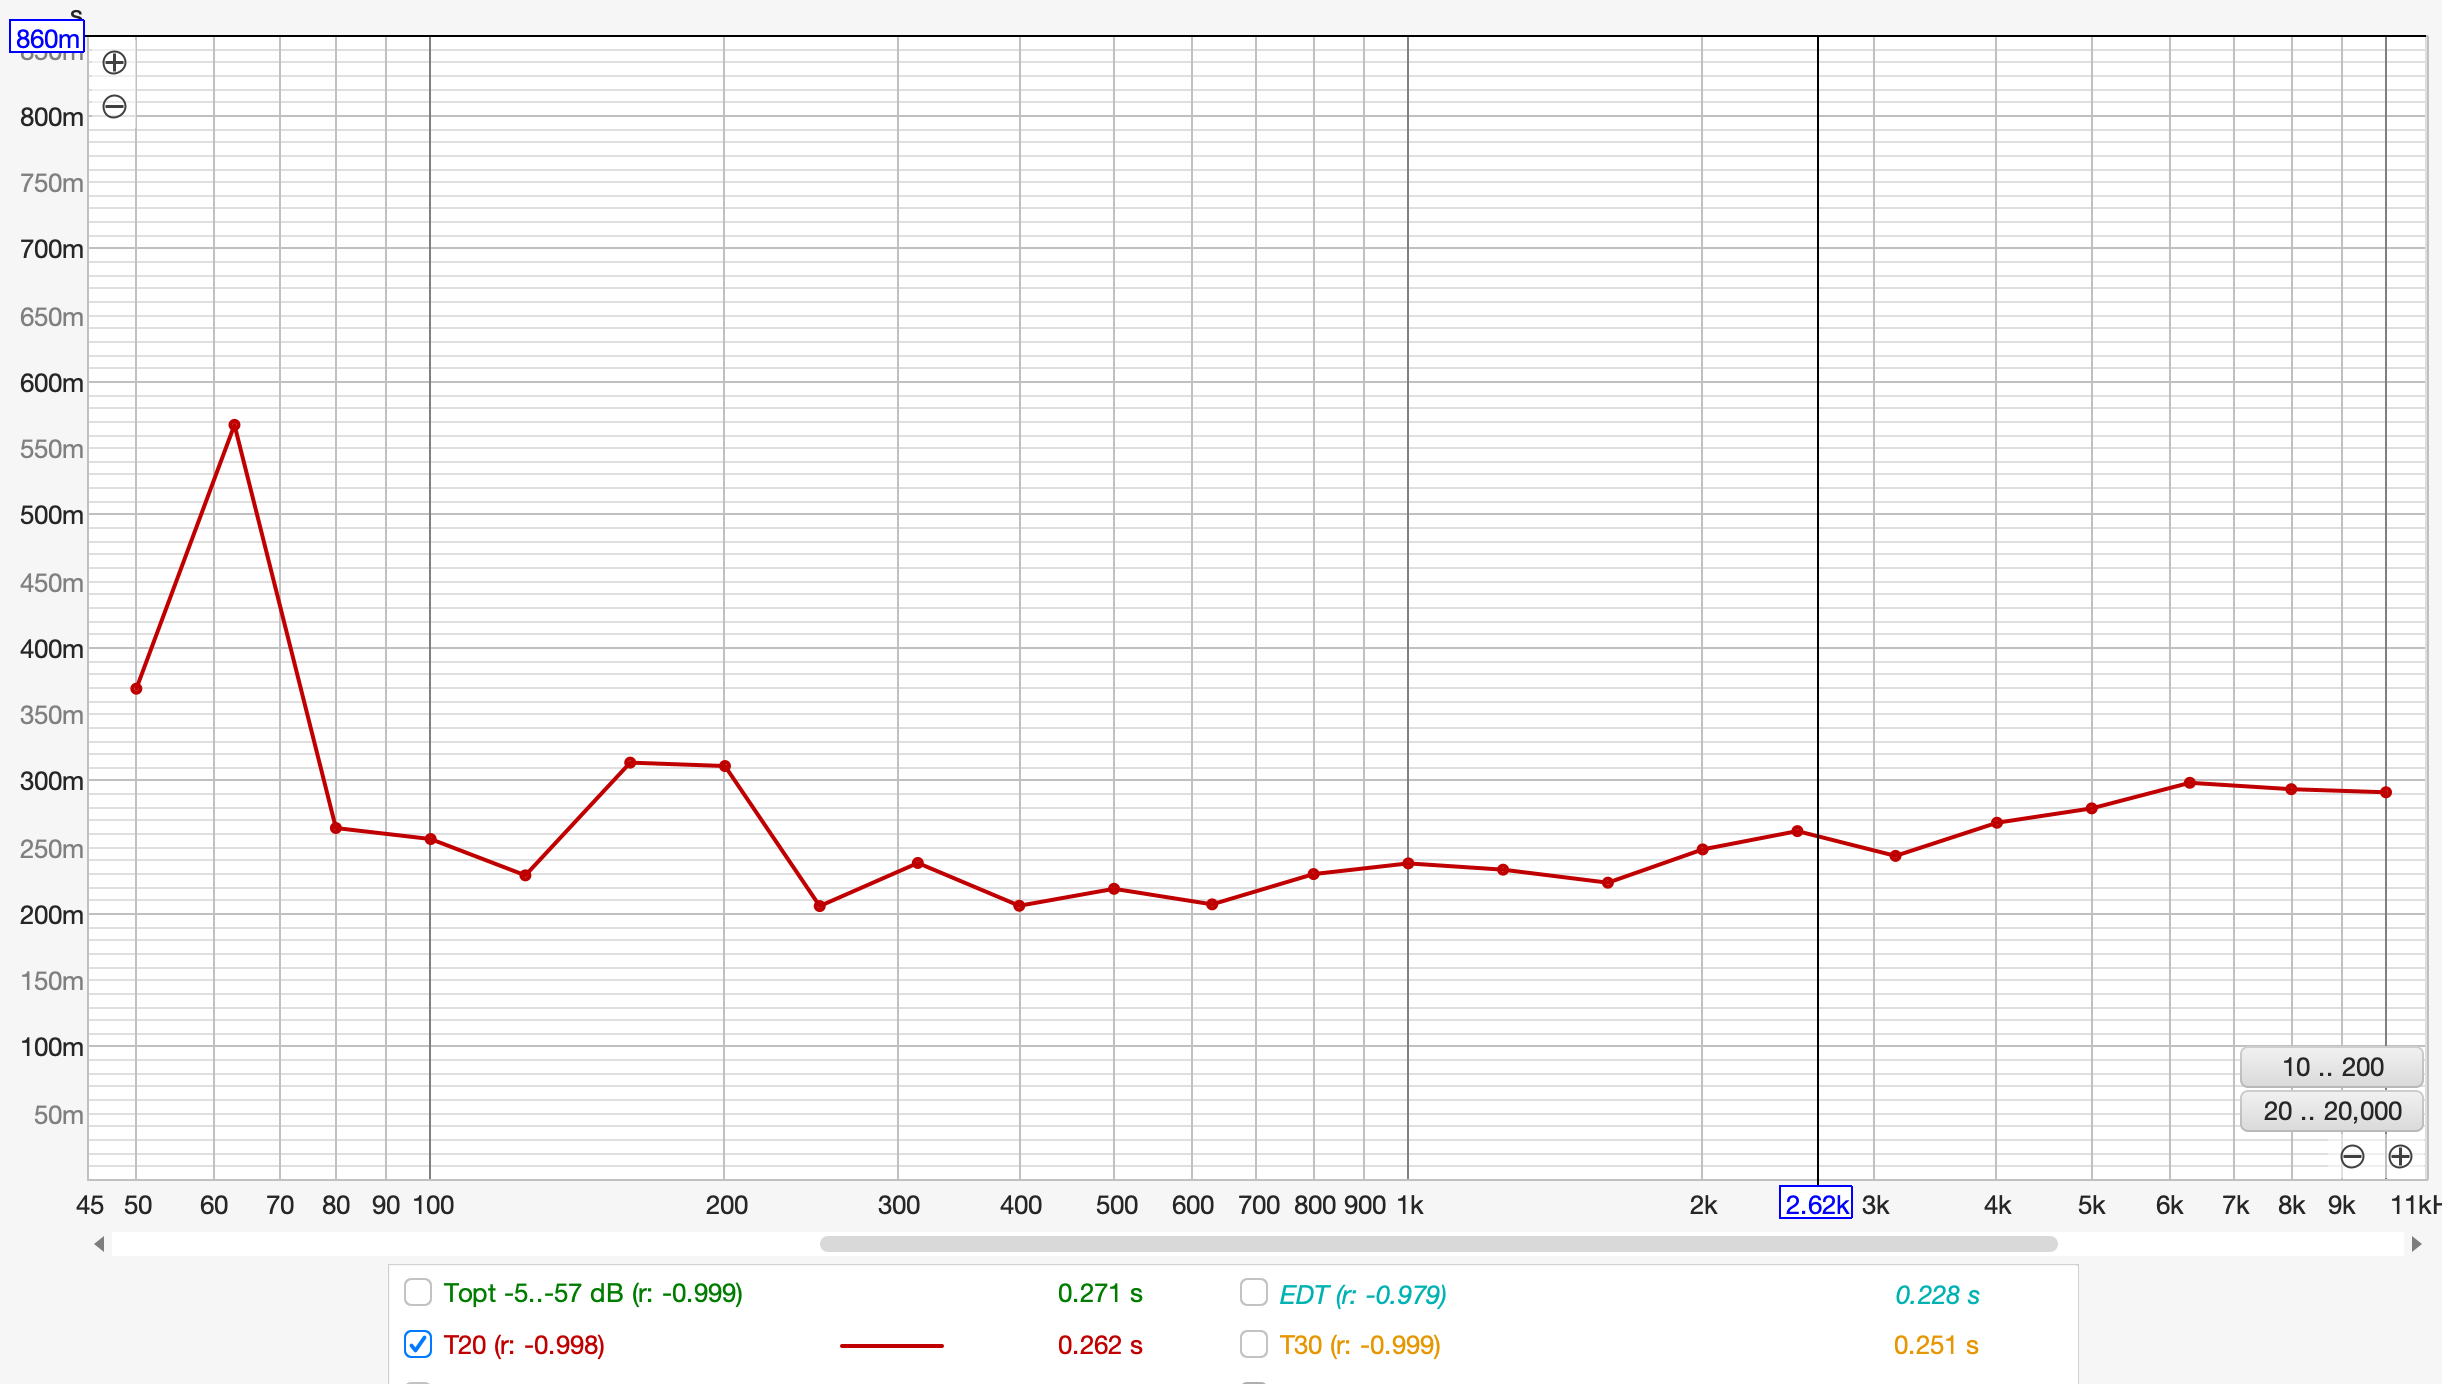2442x1384 pixels.
Task: Click the 2.62k cursor frequency label
Action: [1815, 1204]
